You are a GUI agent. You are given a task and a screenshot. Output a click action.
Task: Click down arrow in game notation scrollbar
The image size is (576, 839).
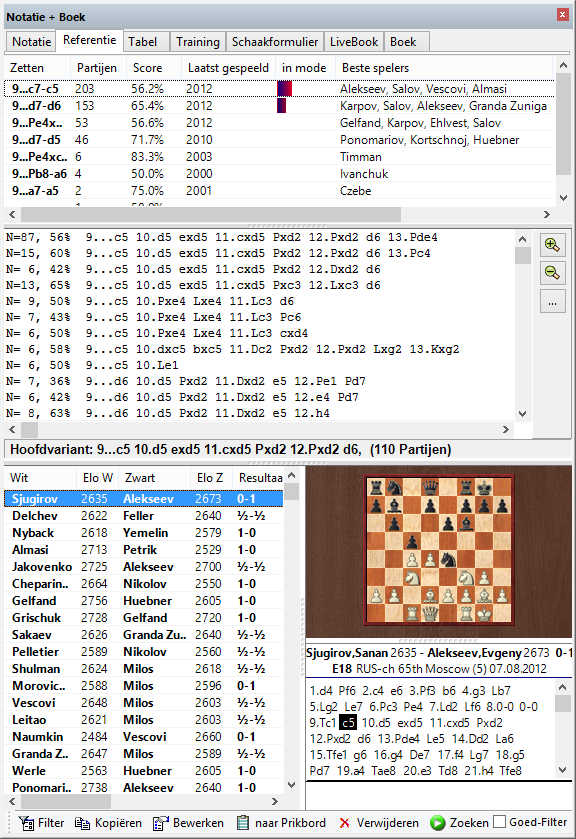[x=562, y=770]
